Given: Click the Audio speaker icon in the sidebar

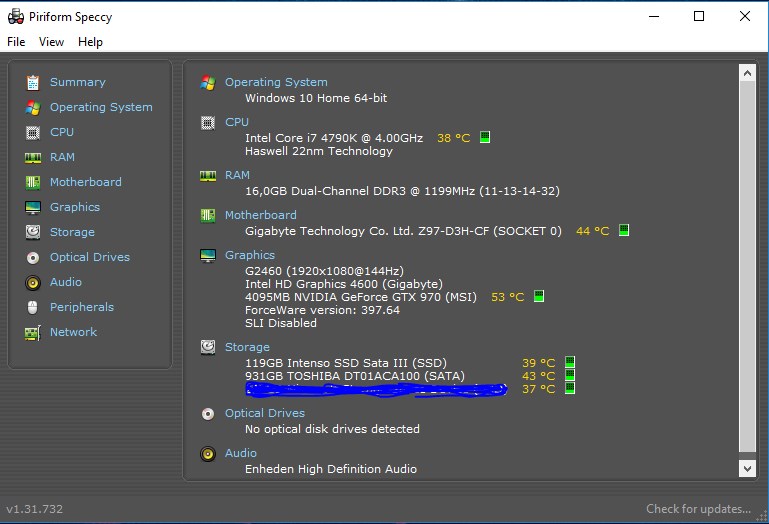Looking at the screenshot, I should tap(33, 283).
